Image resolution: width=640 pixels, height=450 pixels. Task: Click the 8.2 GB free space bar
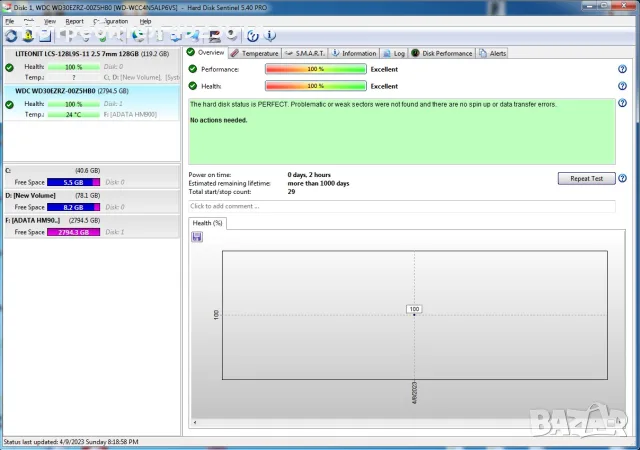[x=73, y=207]
